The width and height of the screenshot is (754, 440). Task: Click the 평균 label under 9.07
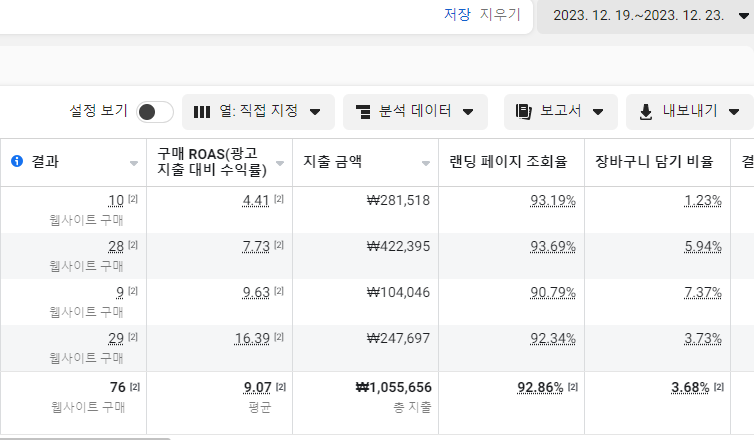pos(260,407)
